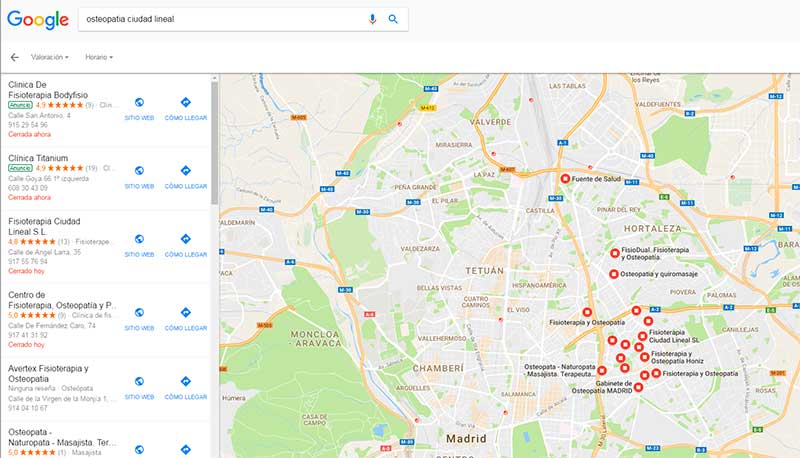
Task: Click the MONCLOA - ARAVACA label on map
Action: coord(316,339)
